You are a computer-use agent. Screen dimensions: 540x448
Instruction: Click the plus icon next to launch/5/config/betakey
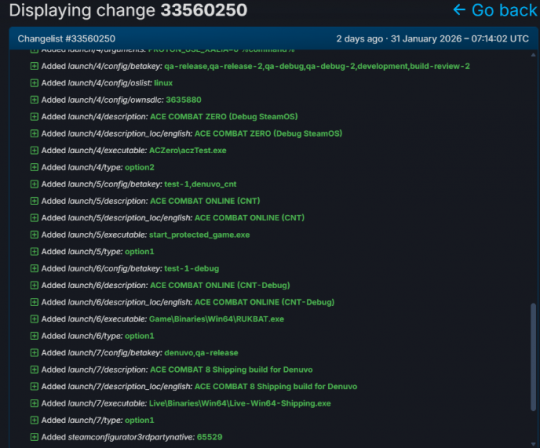(34, 184)
